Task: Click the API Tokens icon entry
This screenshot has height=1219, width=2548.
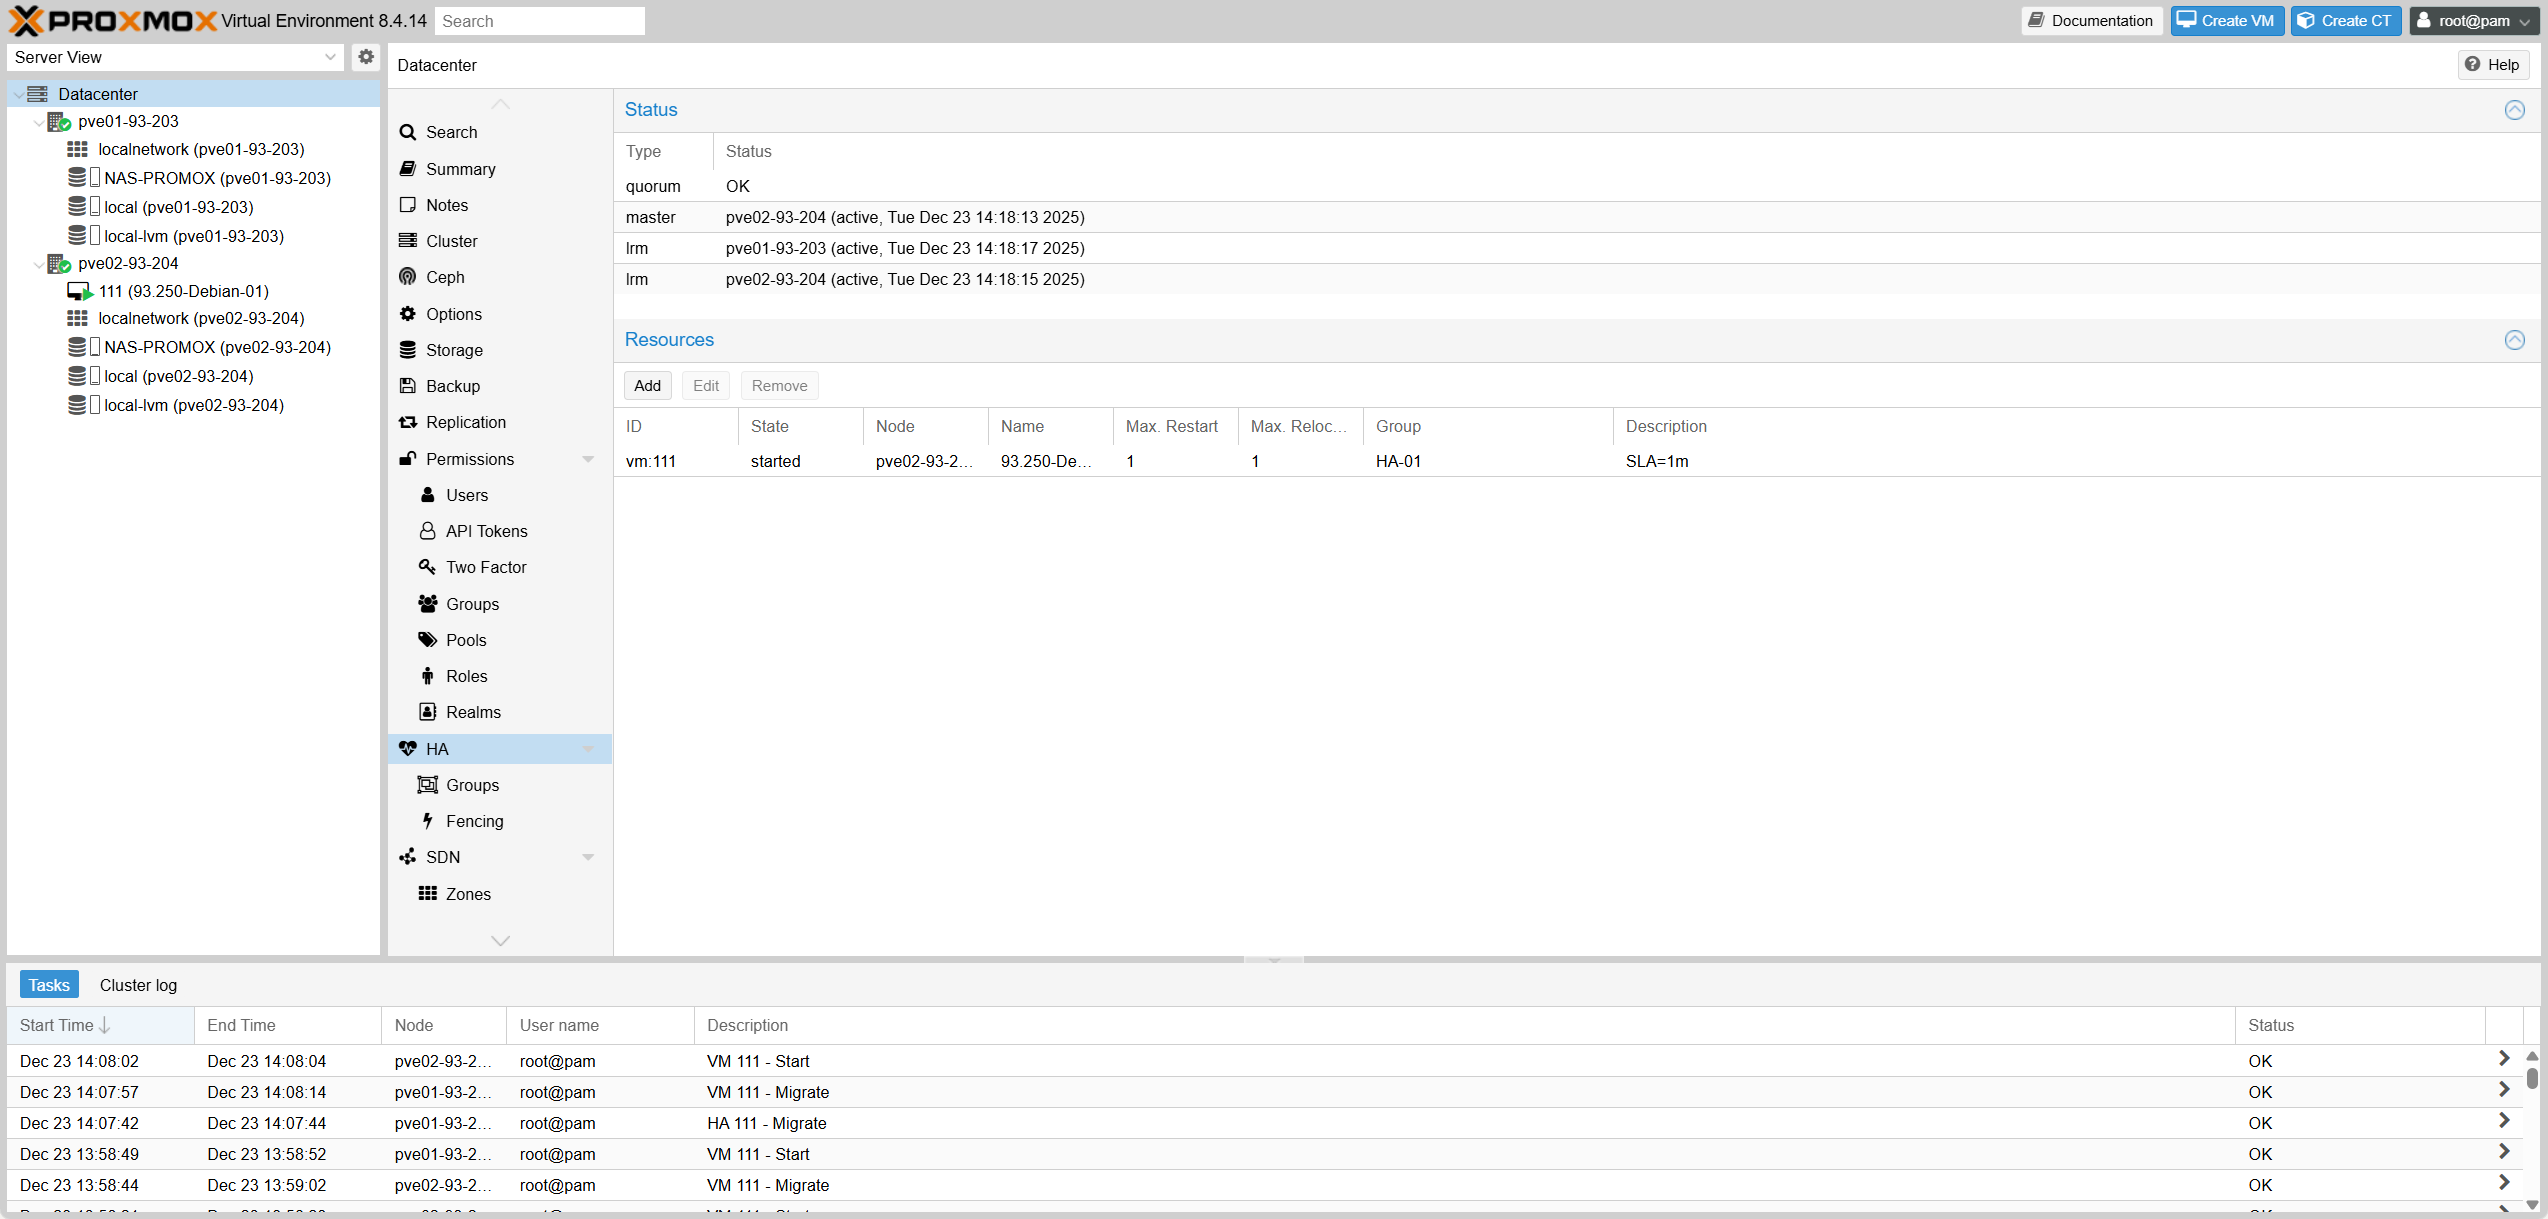Action: click(x=427, y=531)
